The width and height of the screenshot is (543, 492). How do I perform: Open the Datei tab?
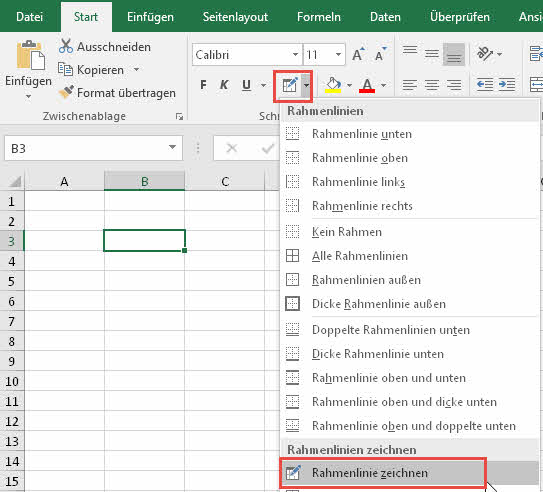point(29,17)
